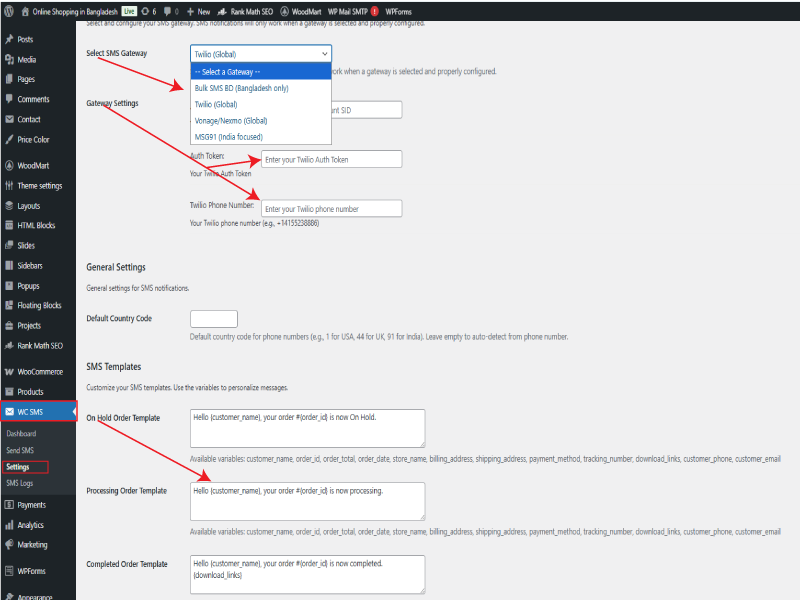
Task: Click the Slides icon in sidebar
Action: [9, 245]
